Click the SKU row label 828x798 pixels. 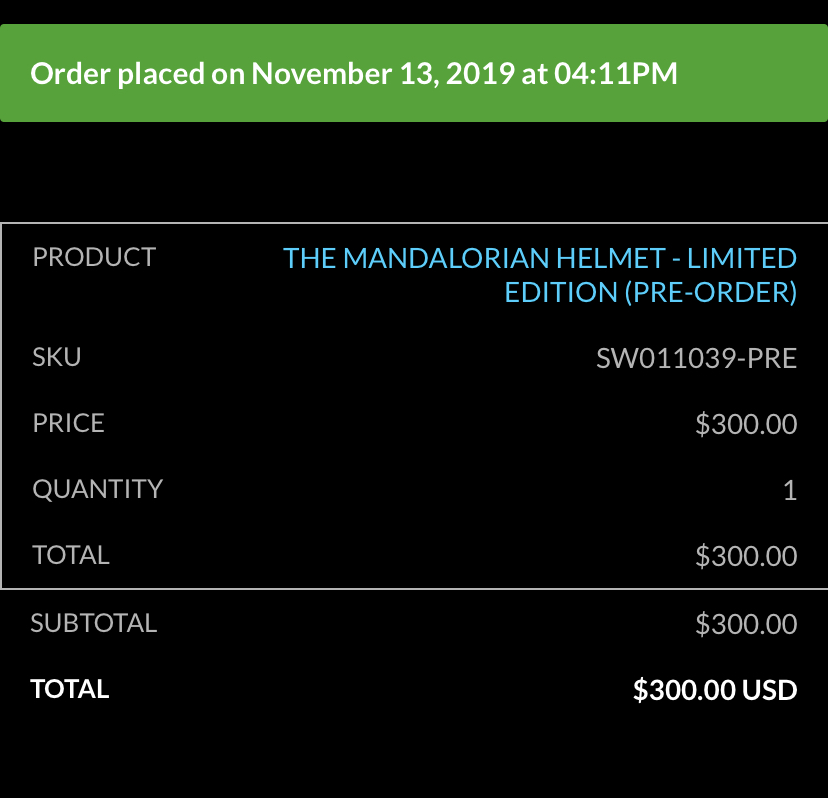tap(57, 357)
